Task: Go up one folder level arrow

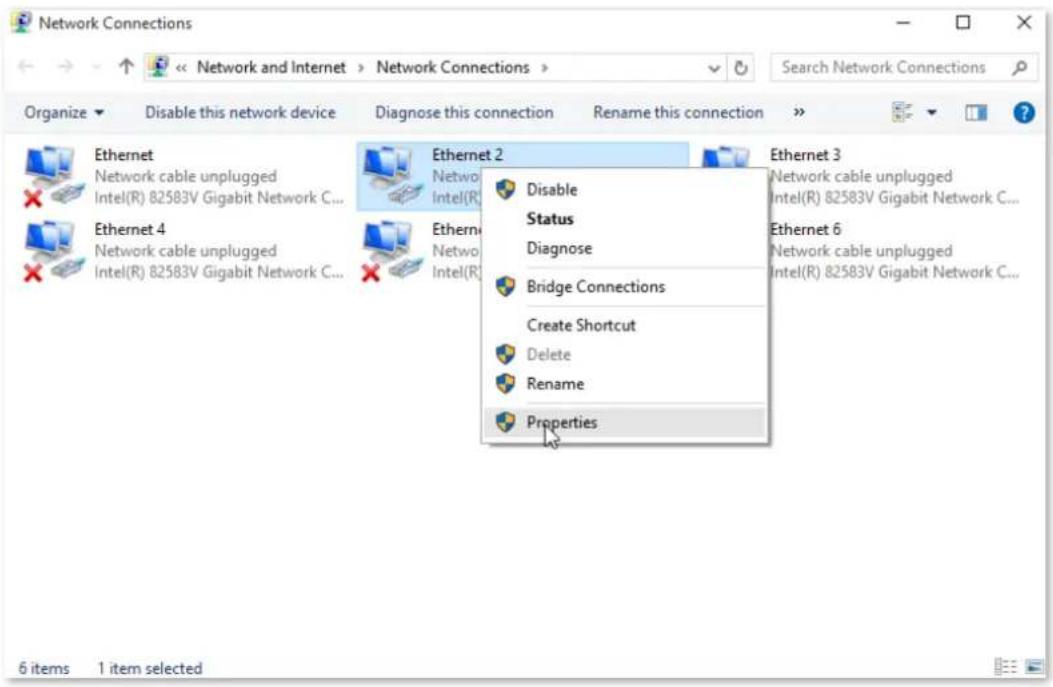Action: coord(126,66)
